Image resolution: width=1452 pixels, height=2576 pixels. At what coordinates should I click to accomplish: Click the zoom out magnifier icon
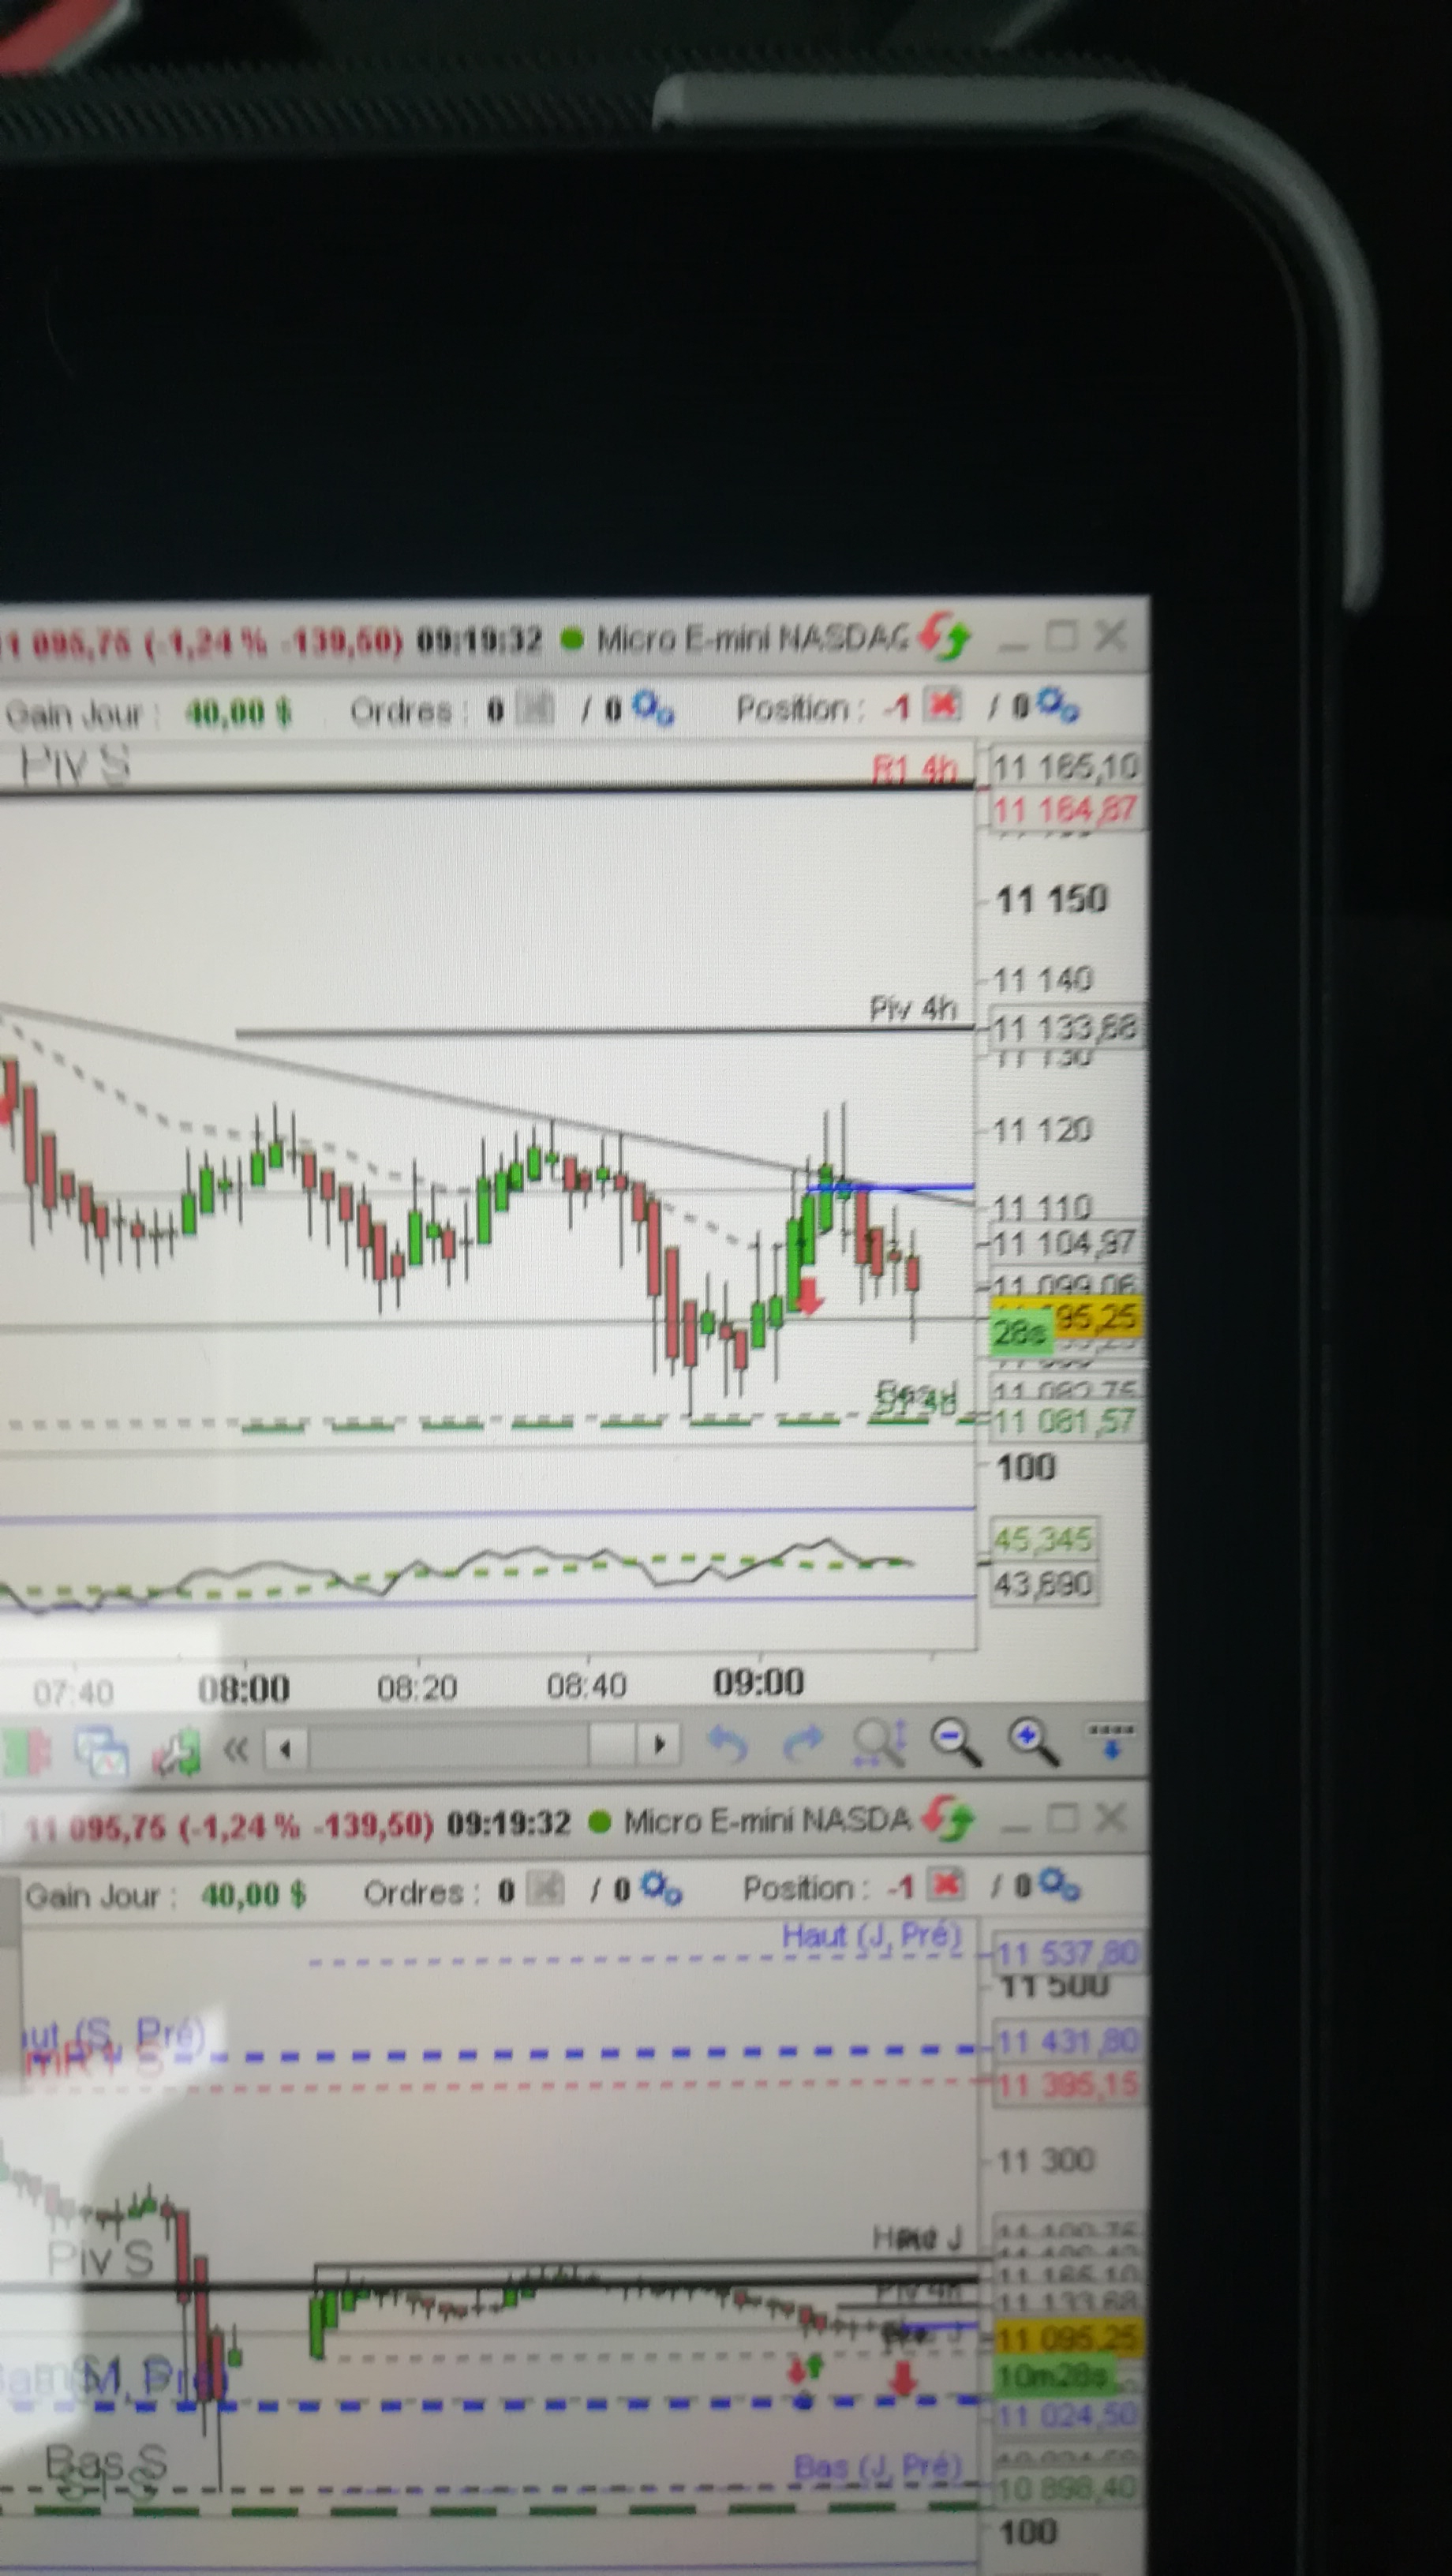point(954,1742)
